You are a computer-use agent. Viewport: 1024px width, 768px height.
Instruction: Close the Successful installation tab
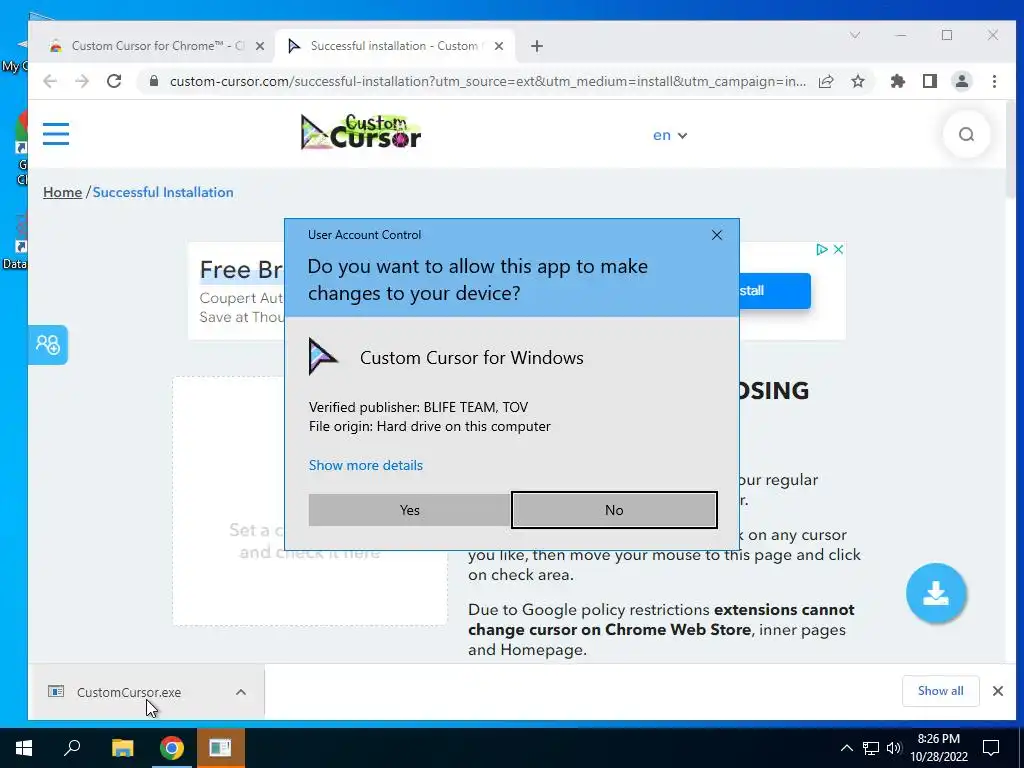(499, 46)
